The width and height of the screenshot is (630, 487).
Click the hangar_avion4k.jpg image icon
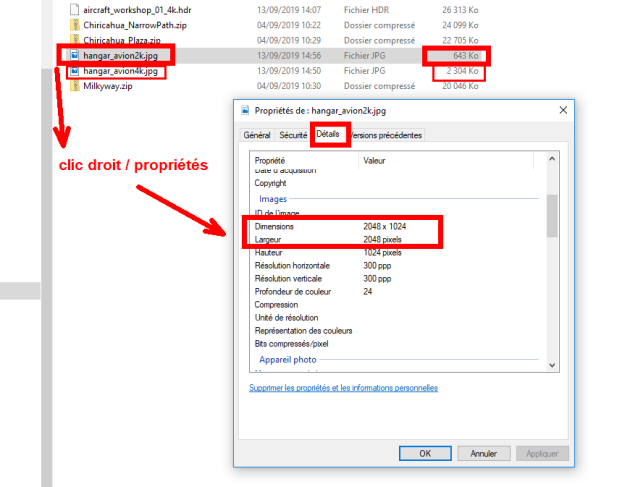pos(75,71)
